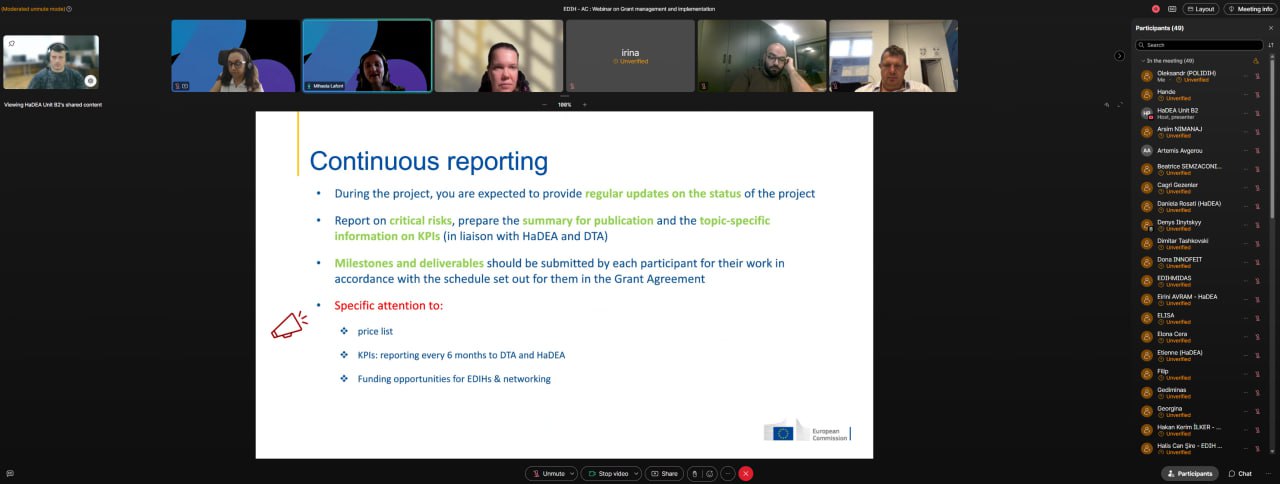
Task: Click the red leave meeting button
Action: coord(745,473)
